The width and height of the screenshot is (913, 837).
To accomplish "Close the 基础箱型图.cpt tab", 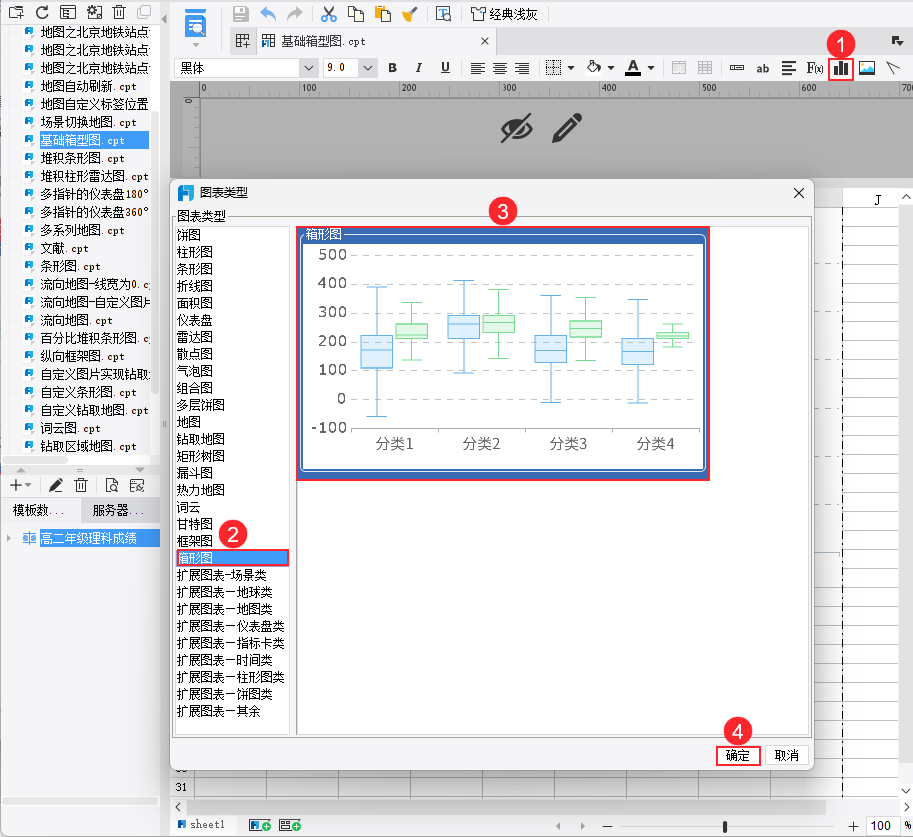I will coord(484,41).
